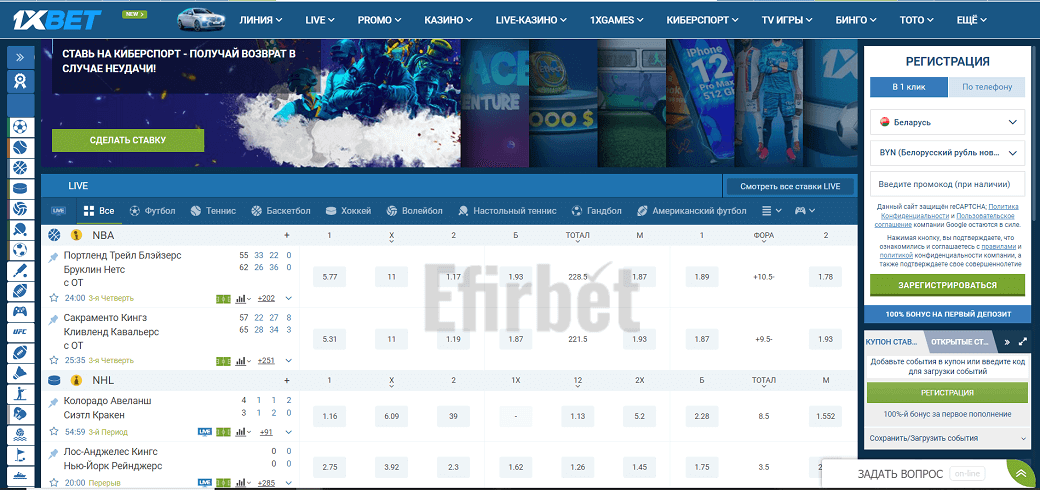
Task: Select volleyball icon in left sidebar
Action: pos(20,208)
